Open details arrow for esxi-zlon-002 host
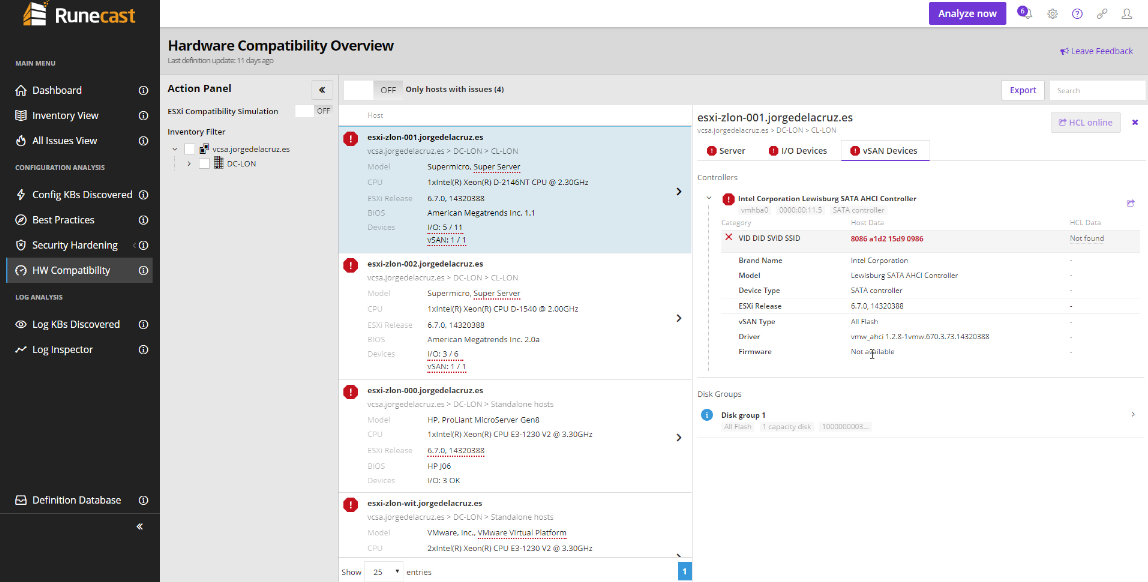The height and width of the screenshot is (582, 1148). (679, 318)
